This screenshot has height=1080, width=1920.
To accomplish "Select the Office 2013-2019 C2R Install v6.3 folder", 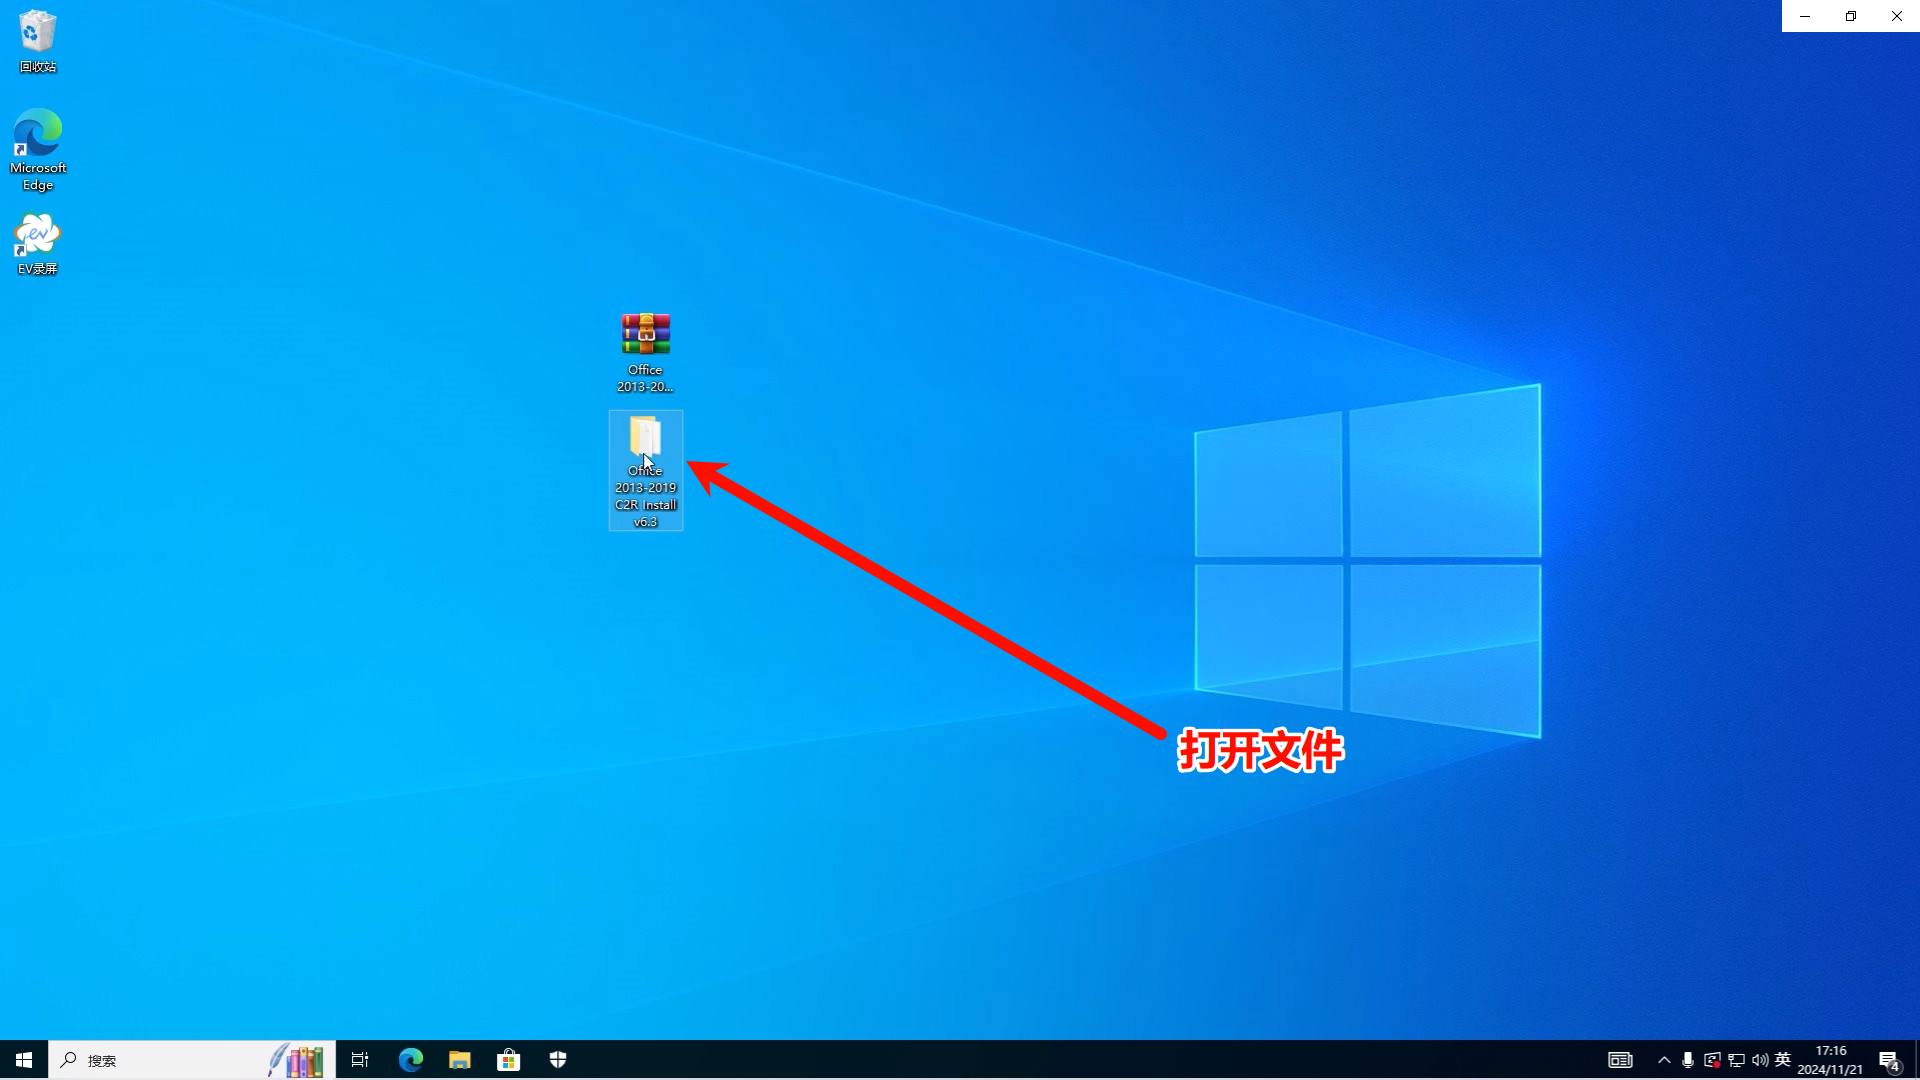I will [x=645, y=470].
